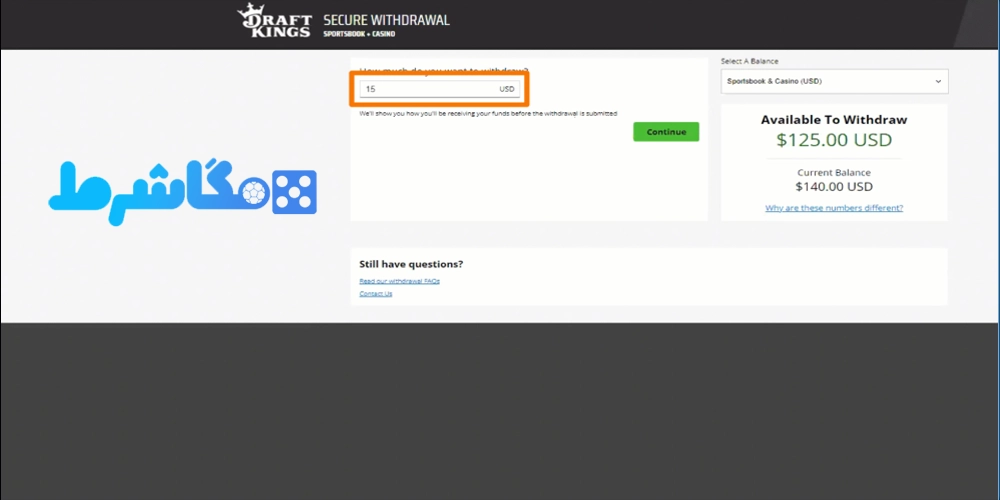Click the 'Select A Balance' label

749,61
